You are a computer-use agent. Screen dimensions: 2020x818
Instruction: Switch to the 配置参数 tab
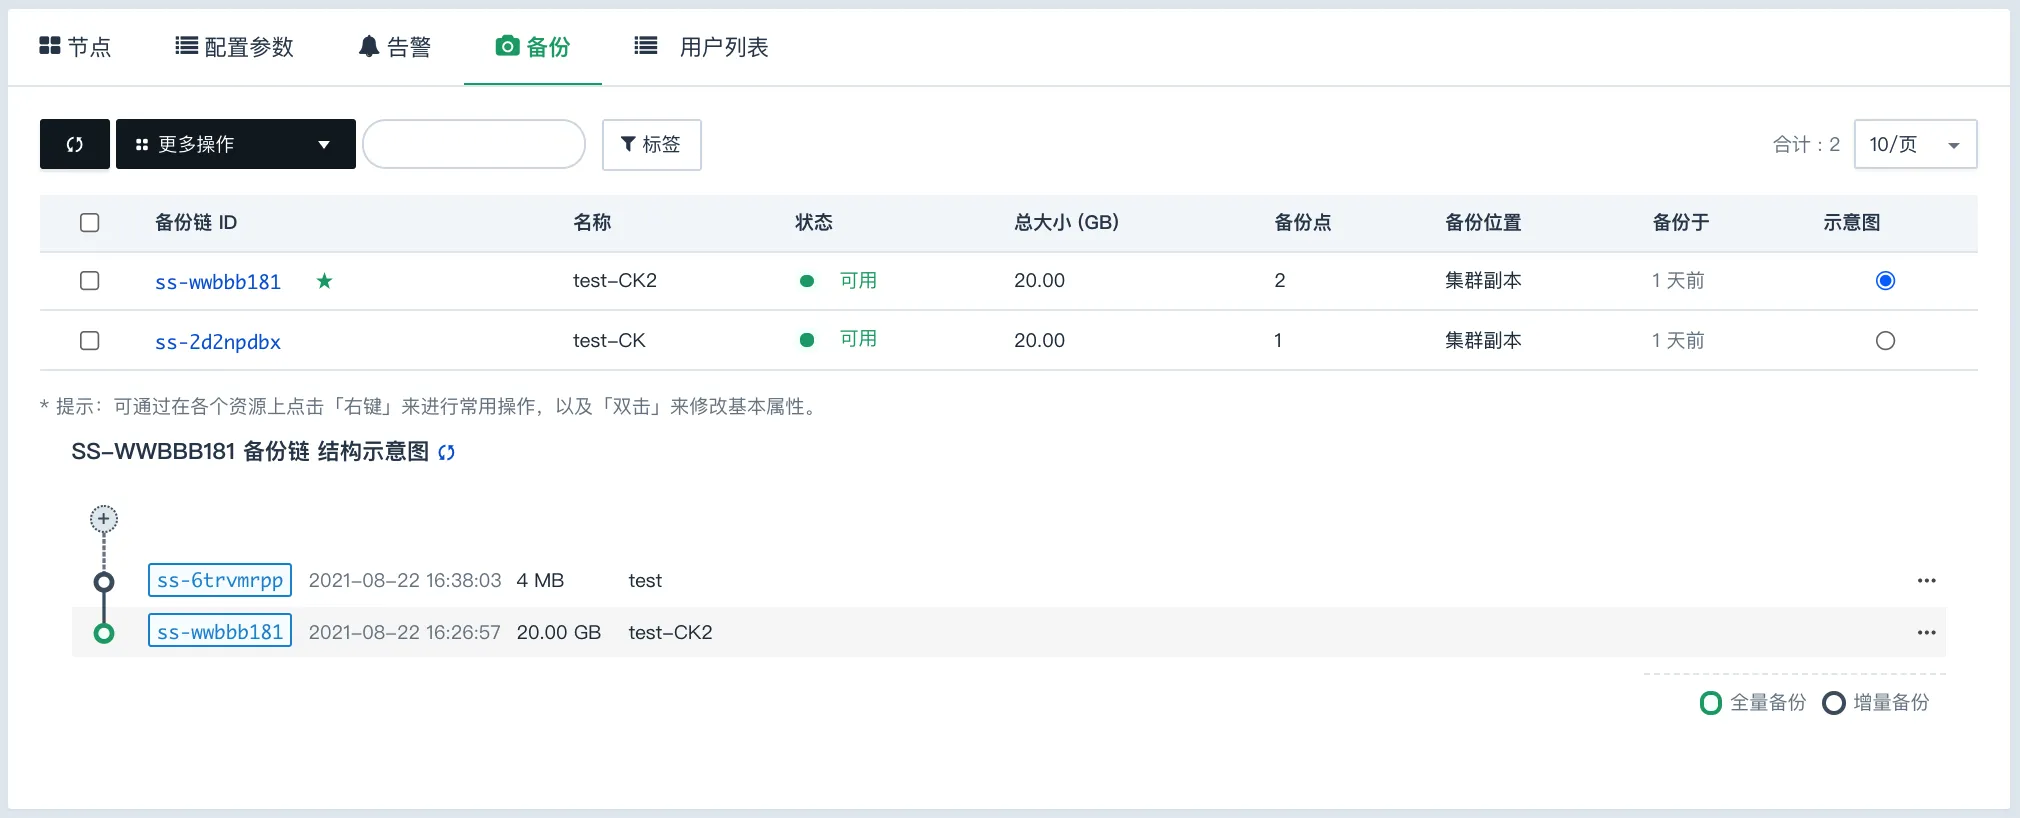(235, 47)
